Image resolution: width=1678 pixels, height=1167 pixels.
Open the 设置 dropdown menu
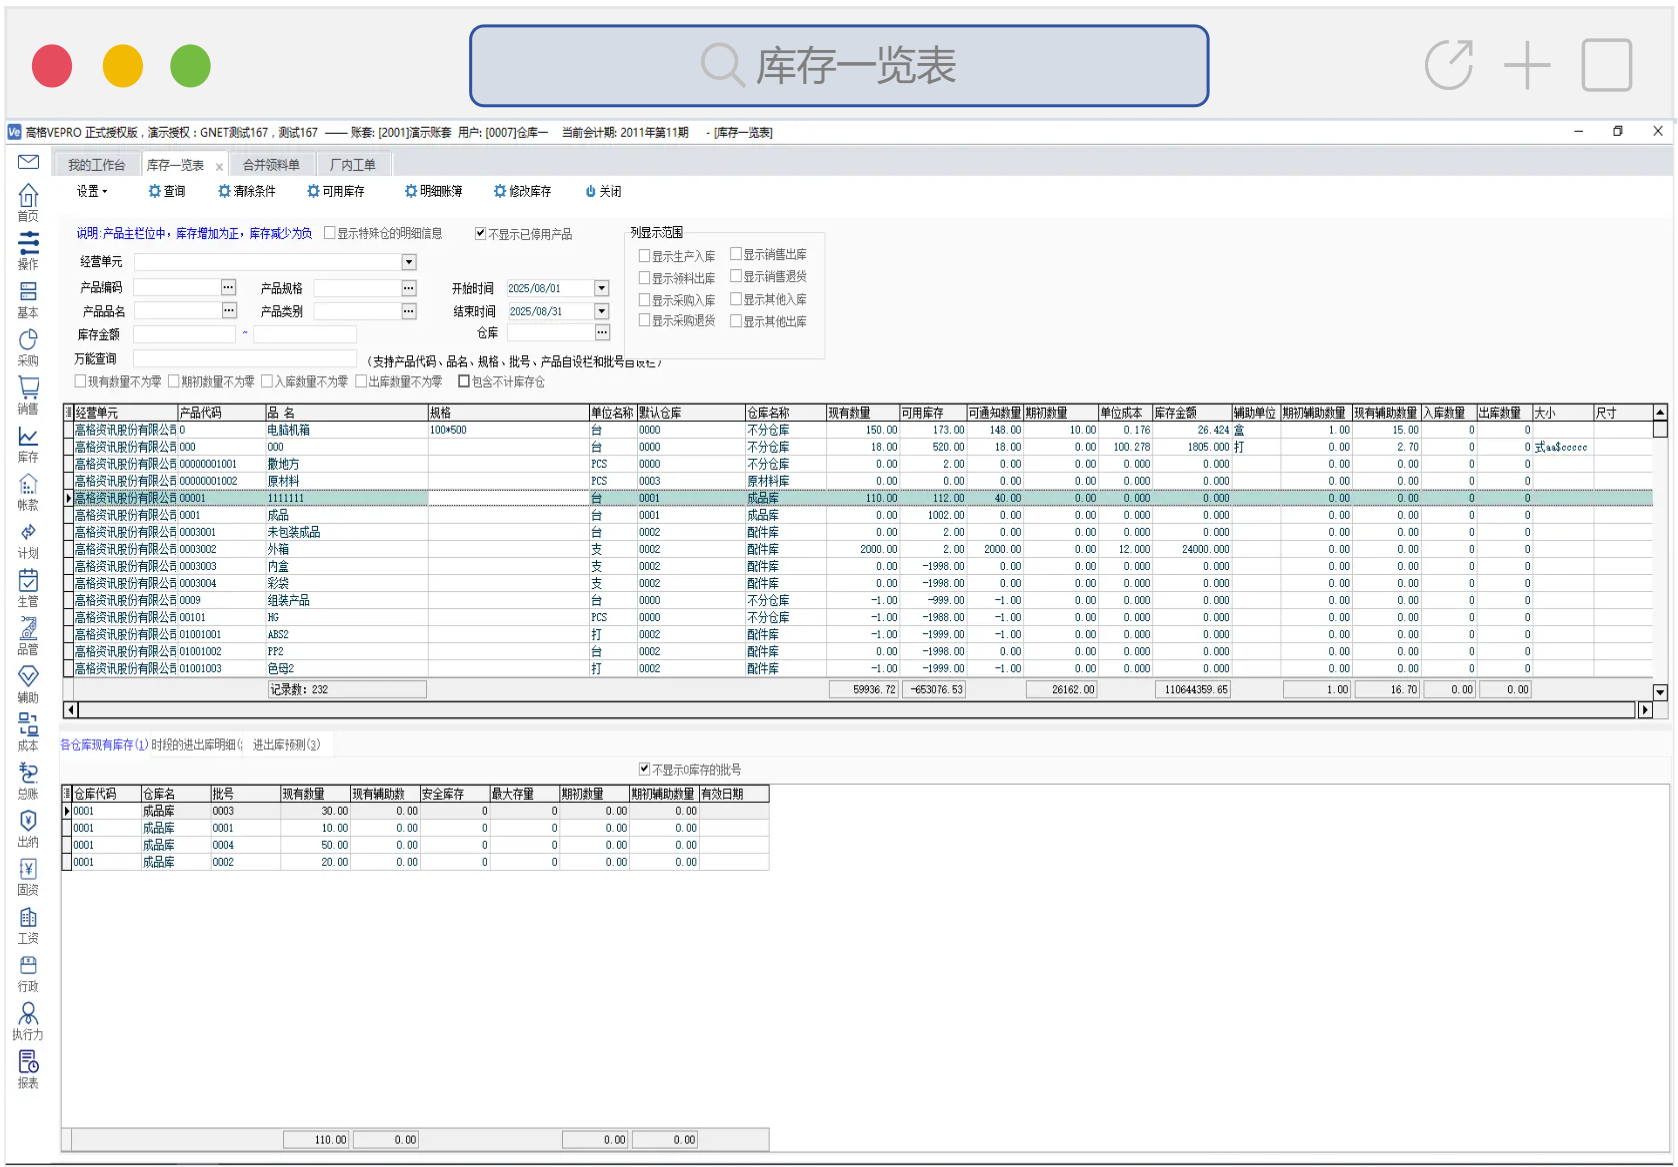(91, 191)
